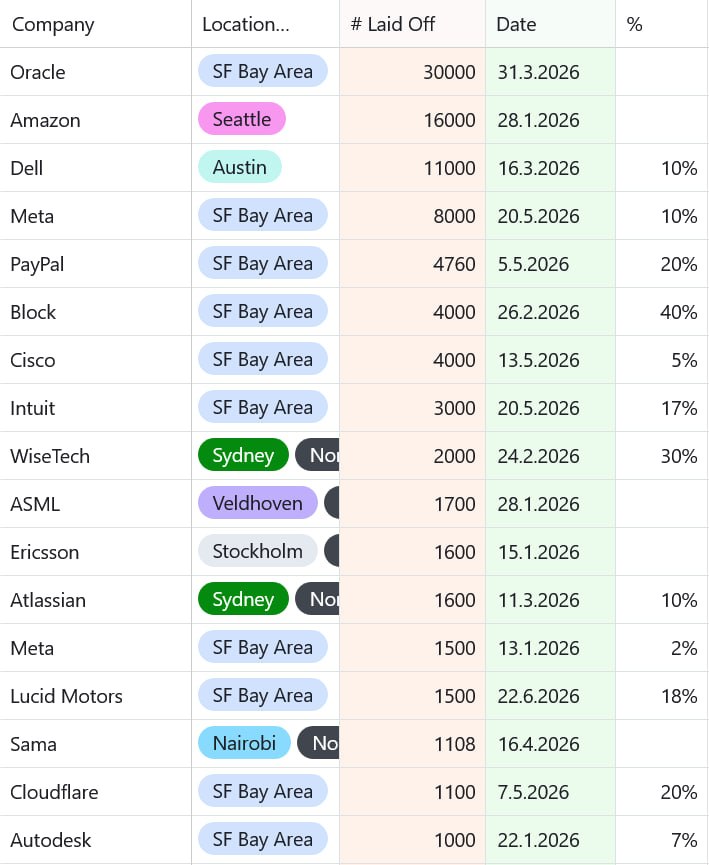Click the % column header
The height and width of the screenshot is (865, 709).
[x=662, y=24]
